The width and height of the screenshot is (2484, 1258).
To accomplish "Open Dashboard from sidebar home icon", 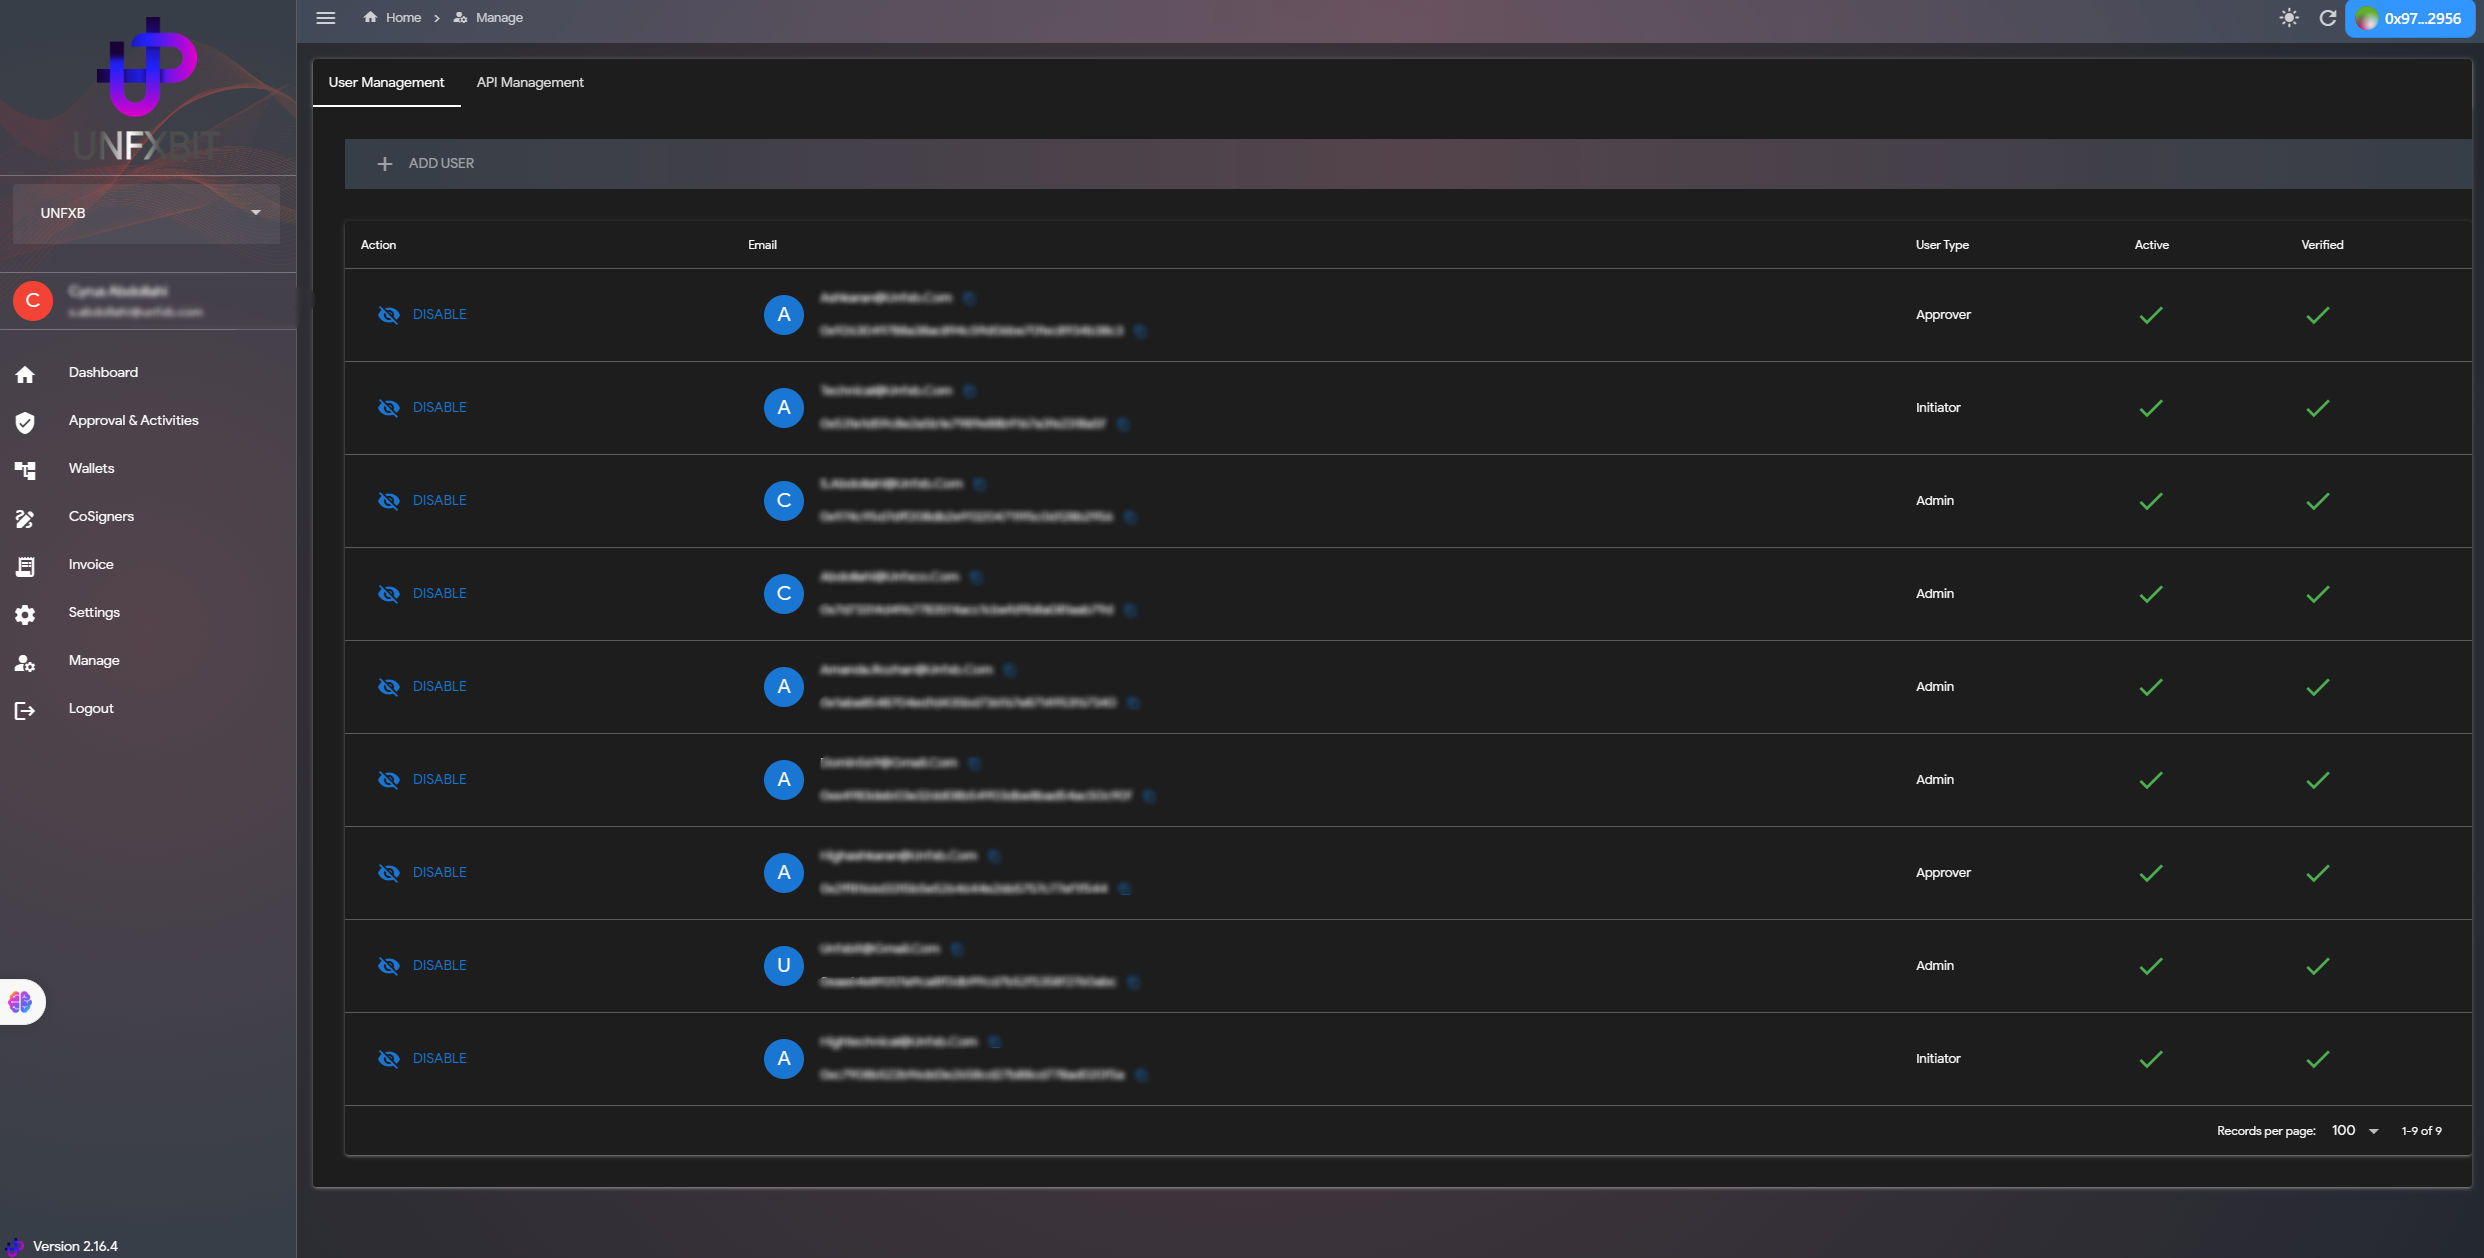I will tap(25, 374).
